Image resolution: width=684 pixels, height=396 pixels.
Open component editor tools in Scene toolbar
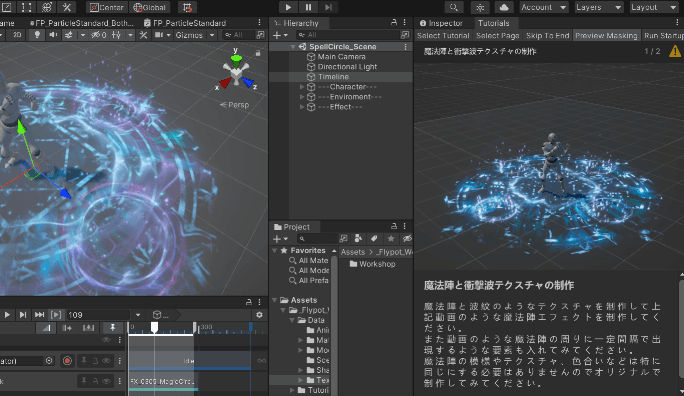(143, 35)
